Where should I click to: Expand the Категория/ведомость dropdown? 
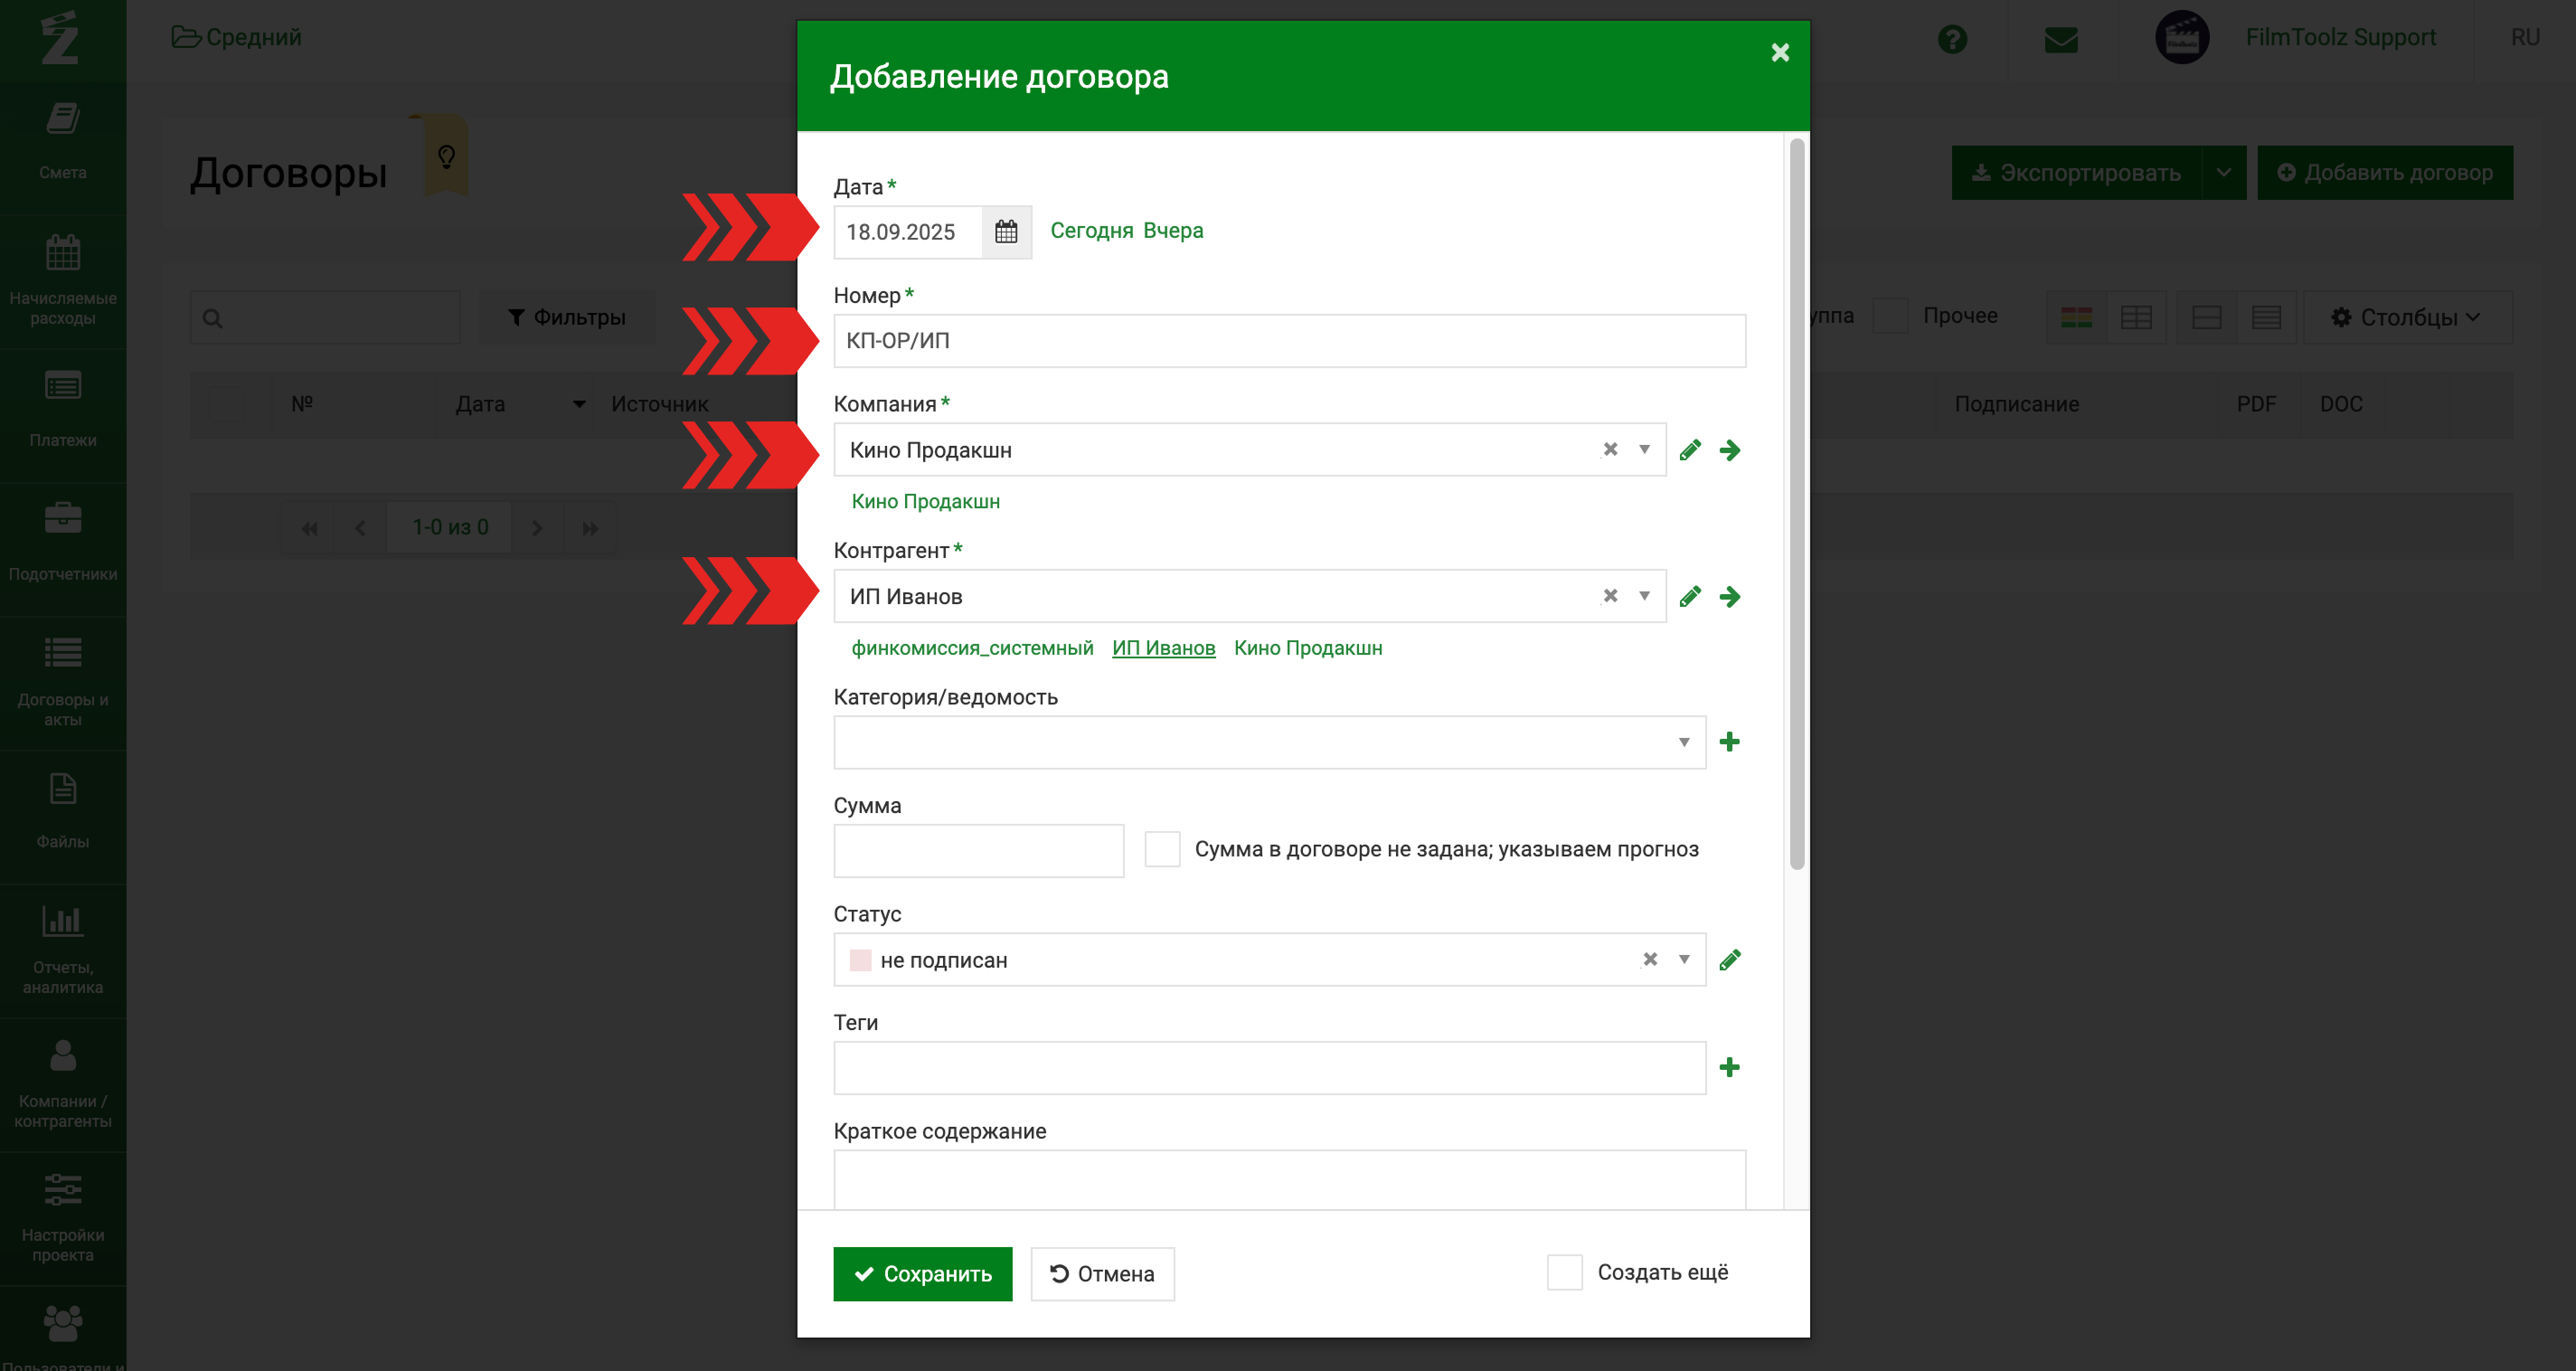click(1684, 742)
